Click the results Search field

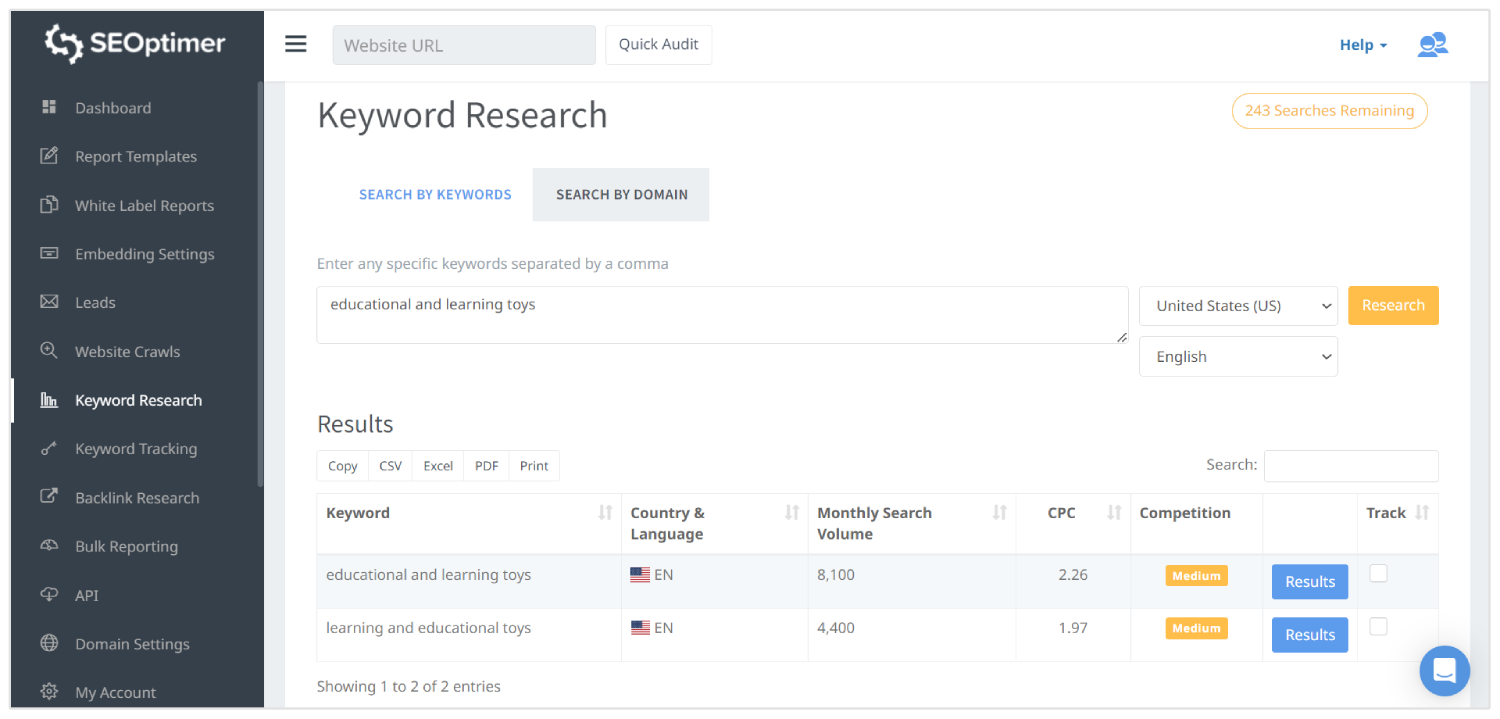point(1351,465)
